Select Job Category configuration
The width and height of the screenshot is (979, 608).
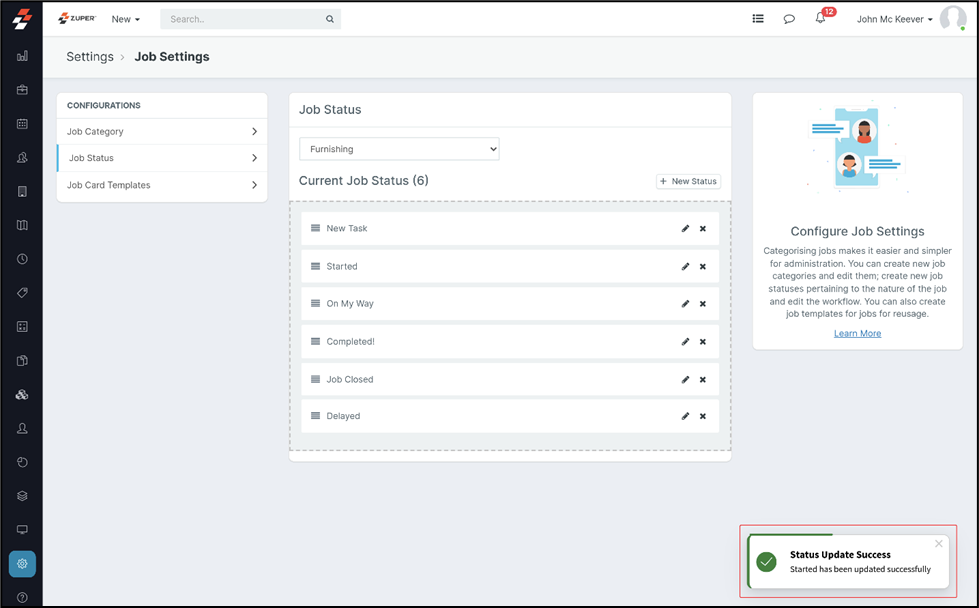162,131
